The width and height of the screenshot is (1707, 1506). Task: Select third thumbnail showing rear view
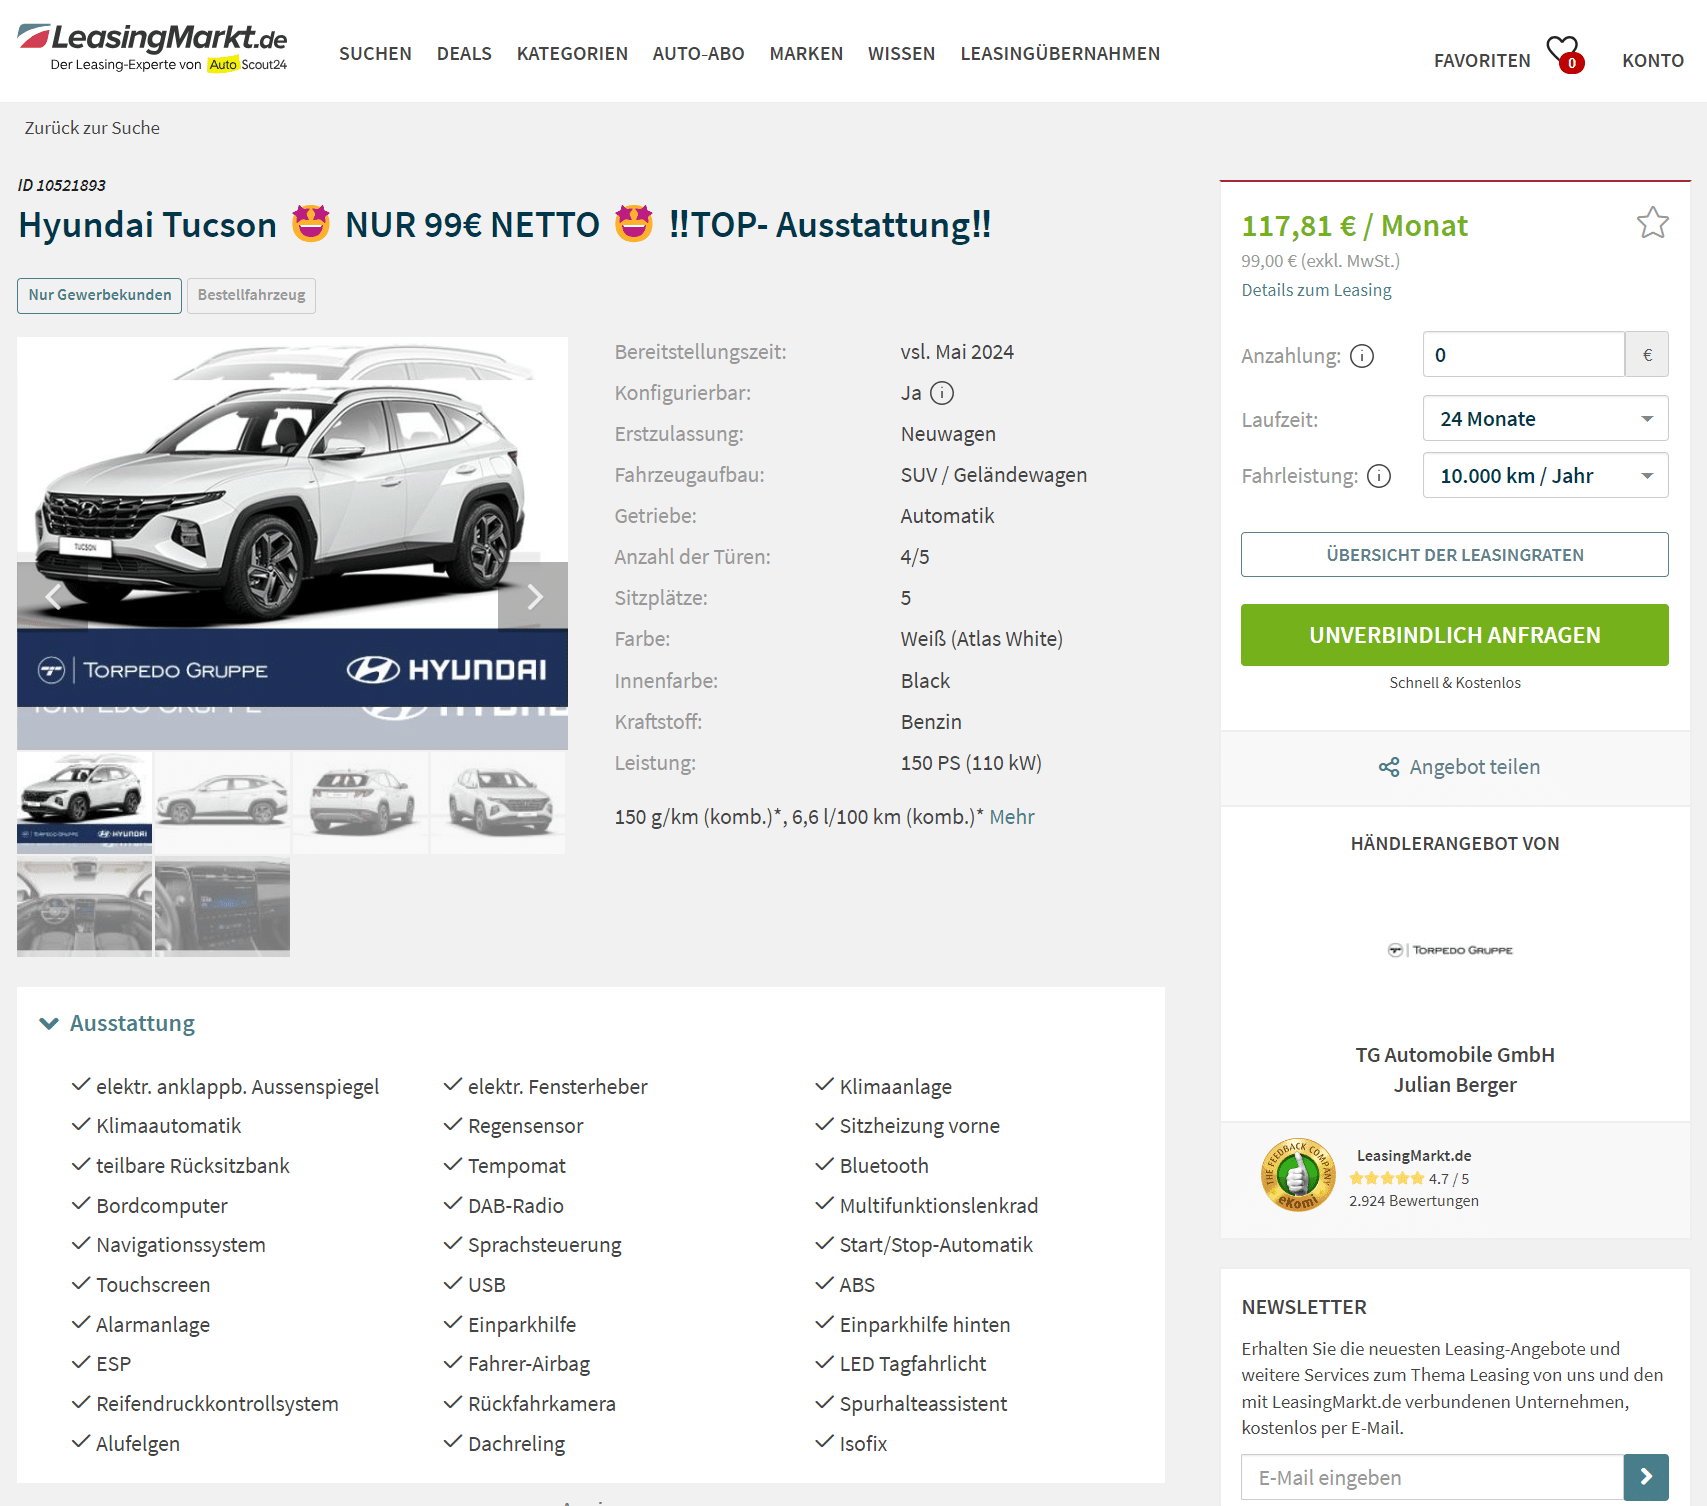pyautogui.click(x=360, y=802)
